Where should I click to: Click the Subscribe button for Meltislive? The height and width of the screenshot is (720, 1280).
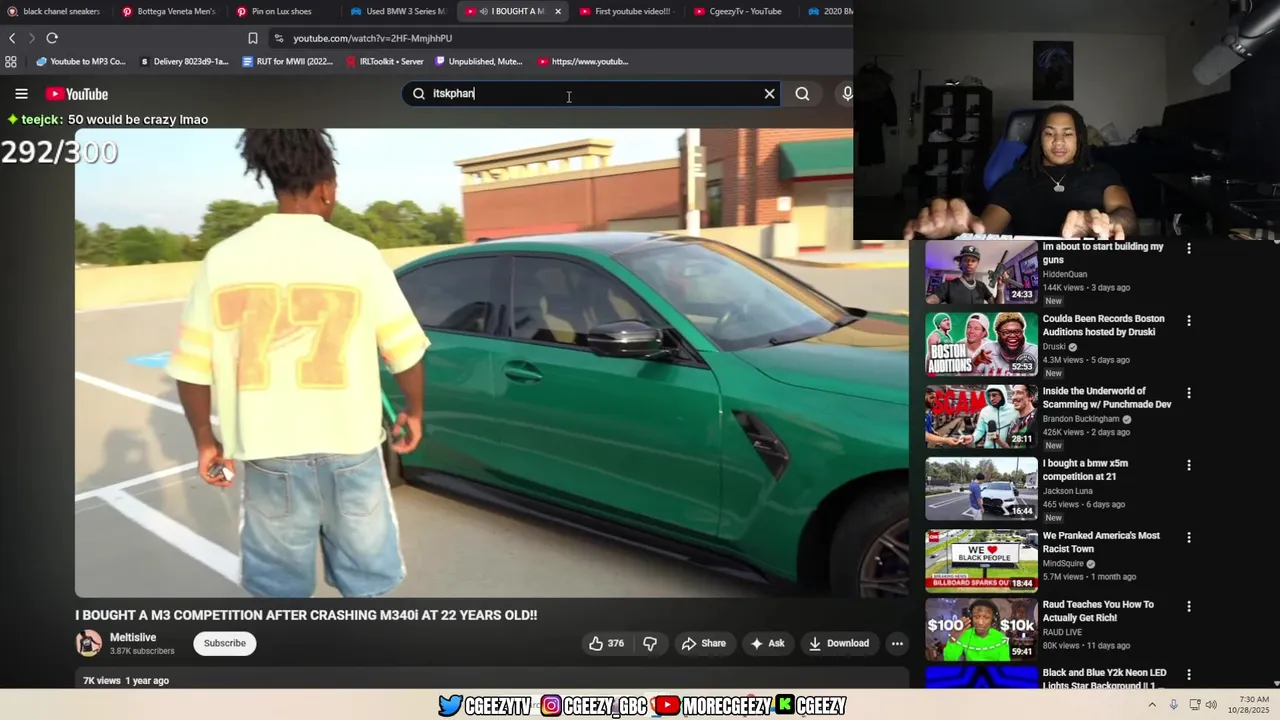coord(224,643)
